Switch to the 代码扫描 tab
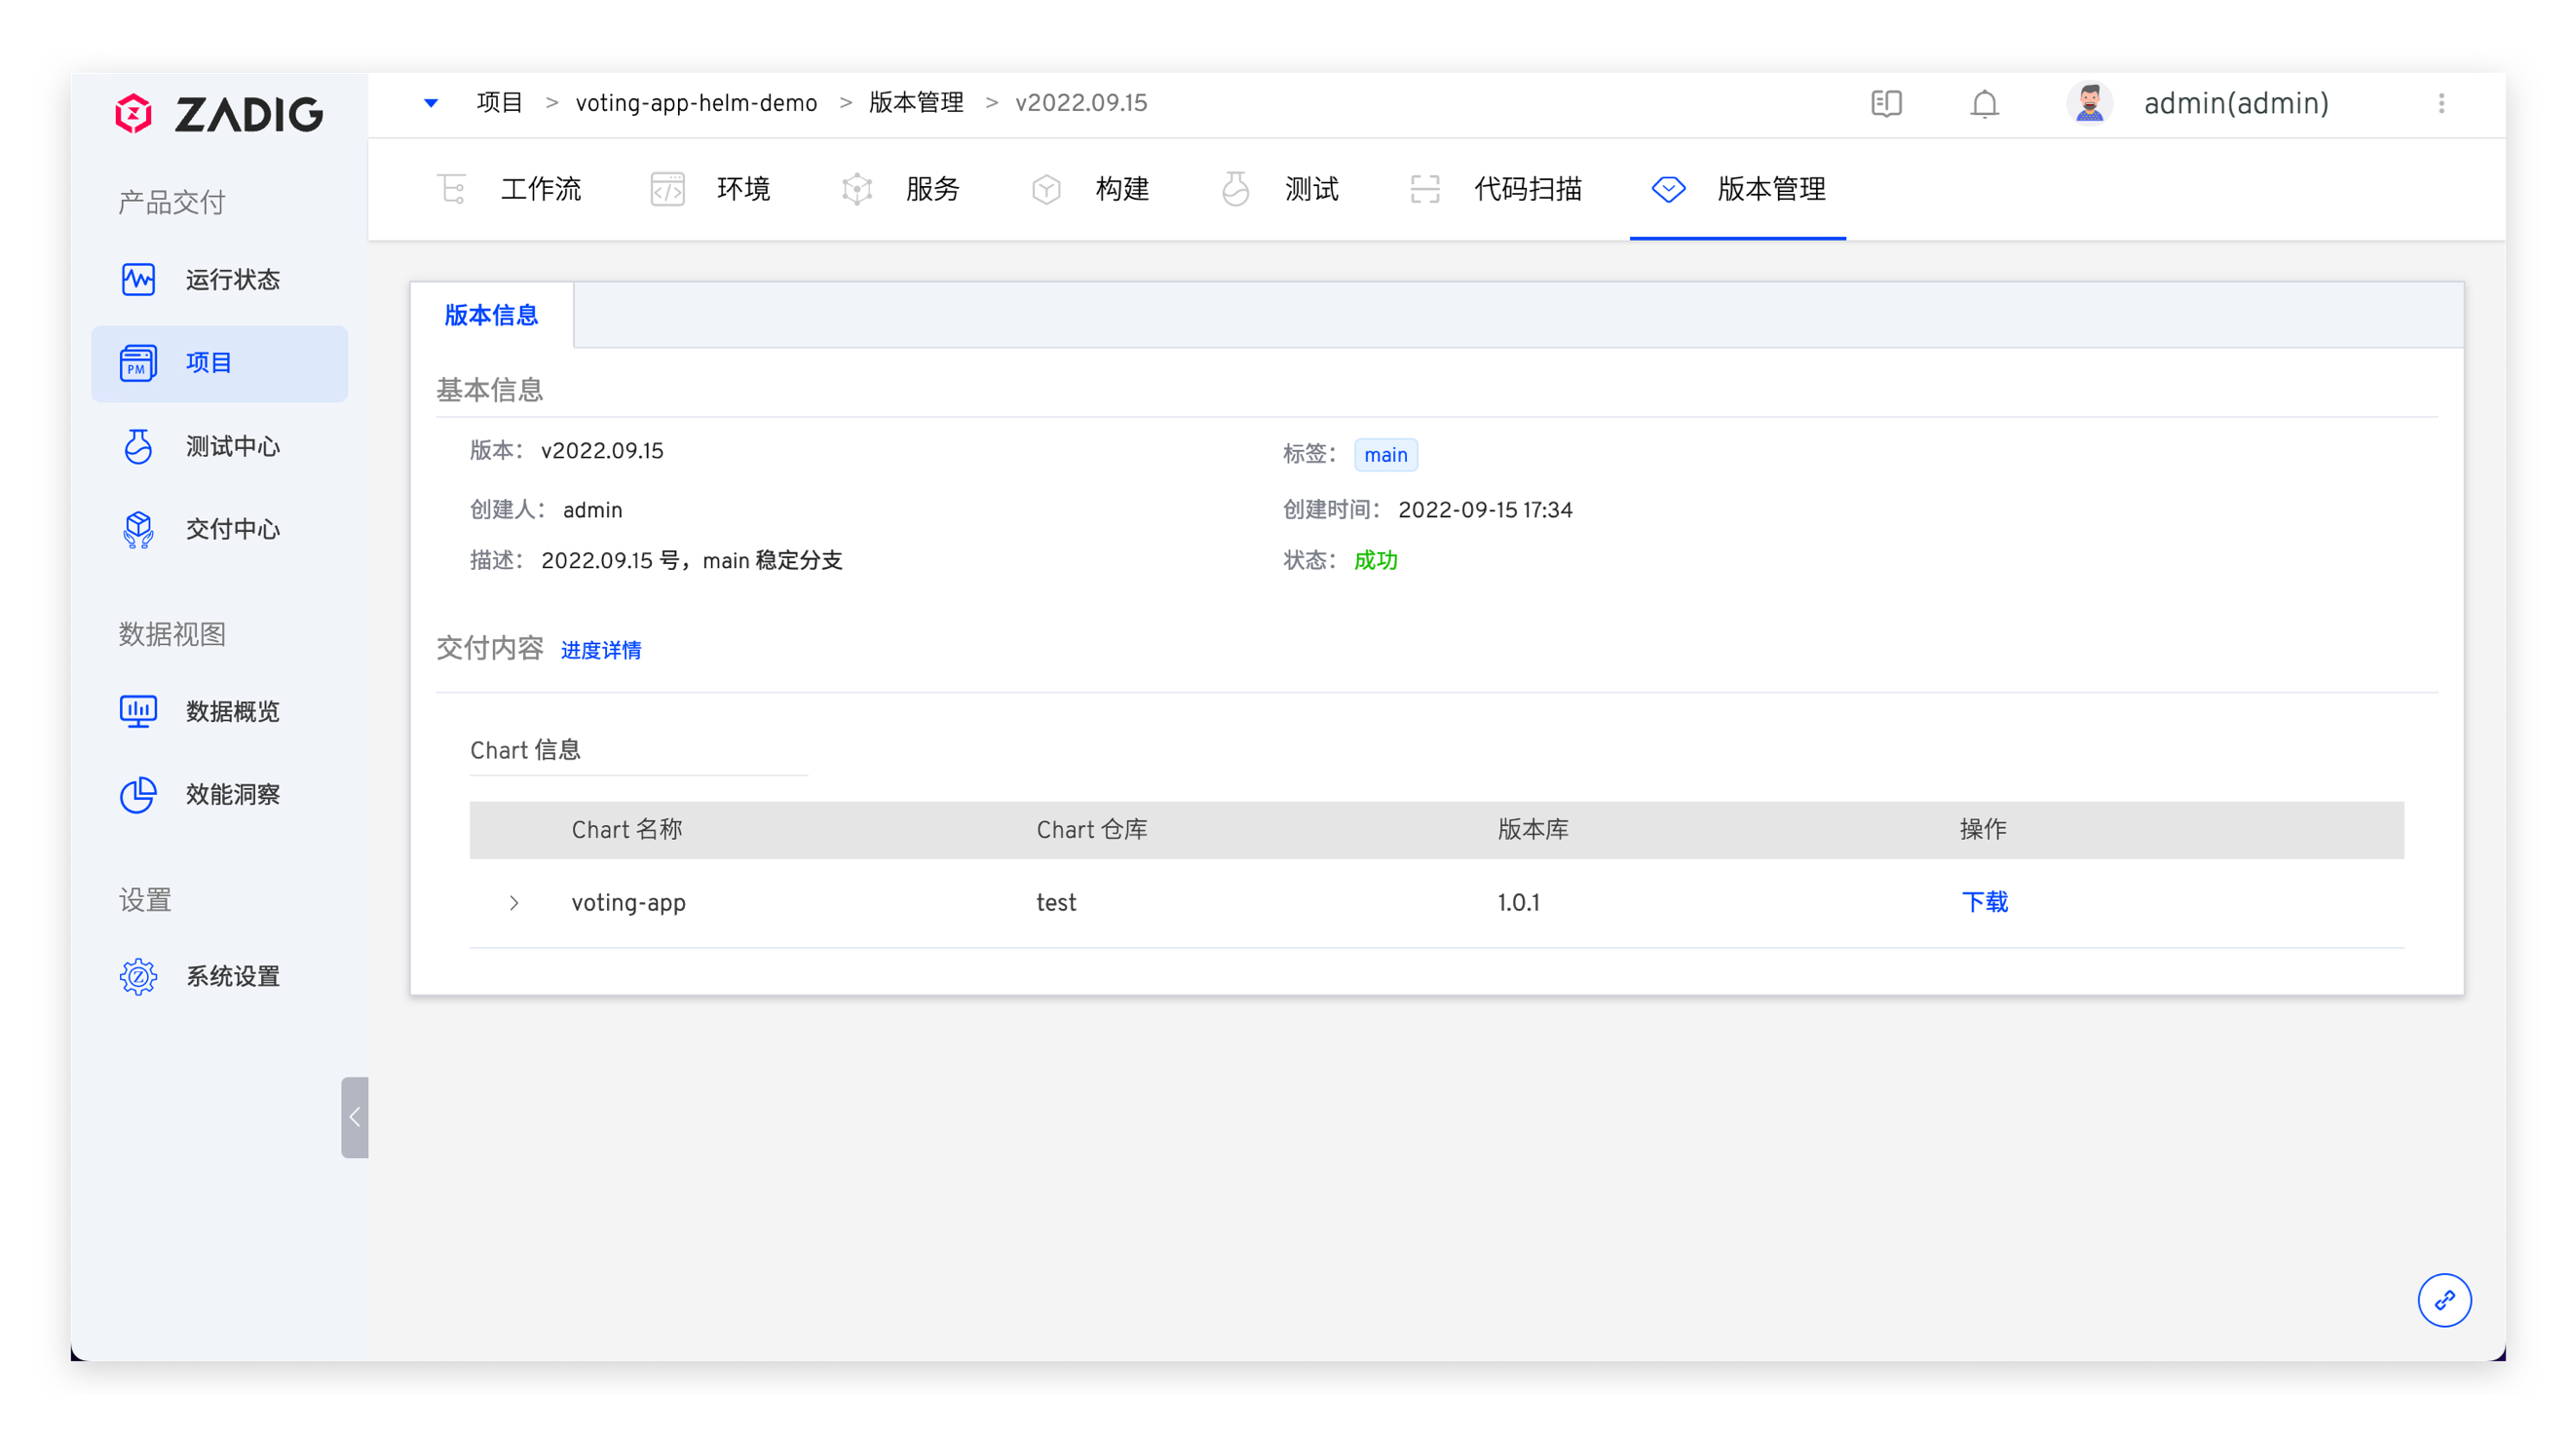 click(1527, 189)
